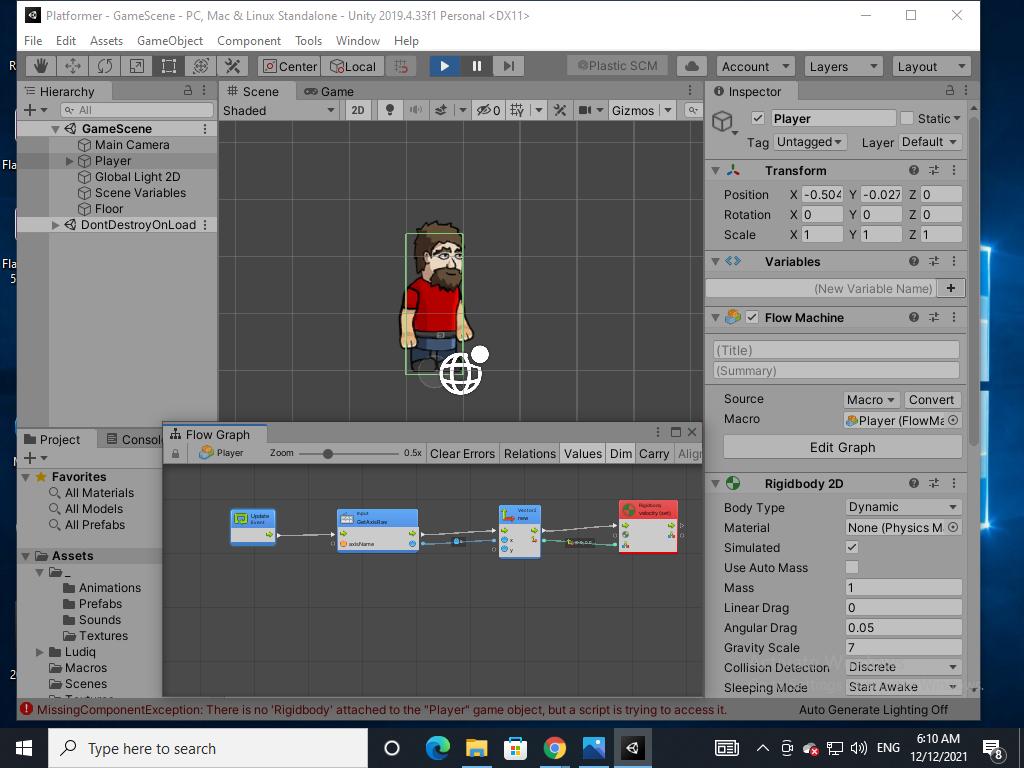Switch to the Game tab
This screenshot has width=1024, height=768.
point(329,91)
